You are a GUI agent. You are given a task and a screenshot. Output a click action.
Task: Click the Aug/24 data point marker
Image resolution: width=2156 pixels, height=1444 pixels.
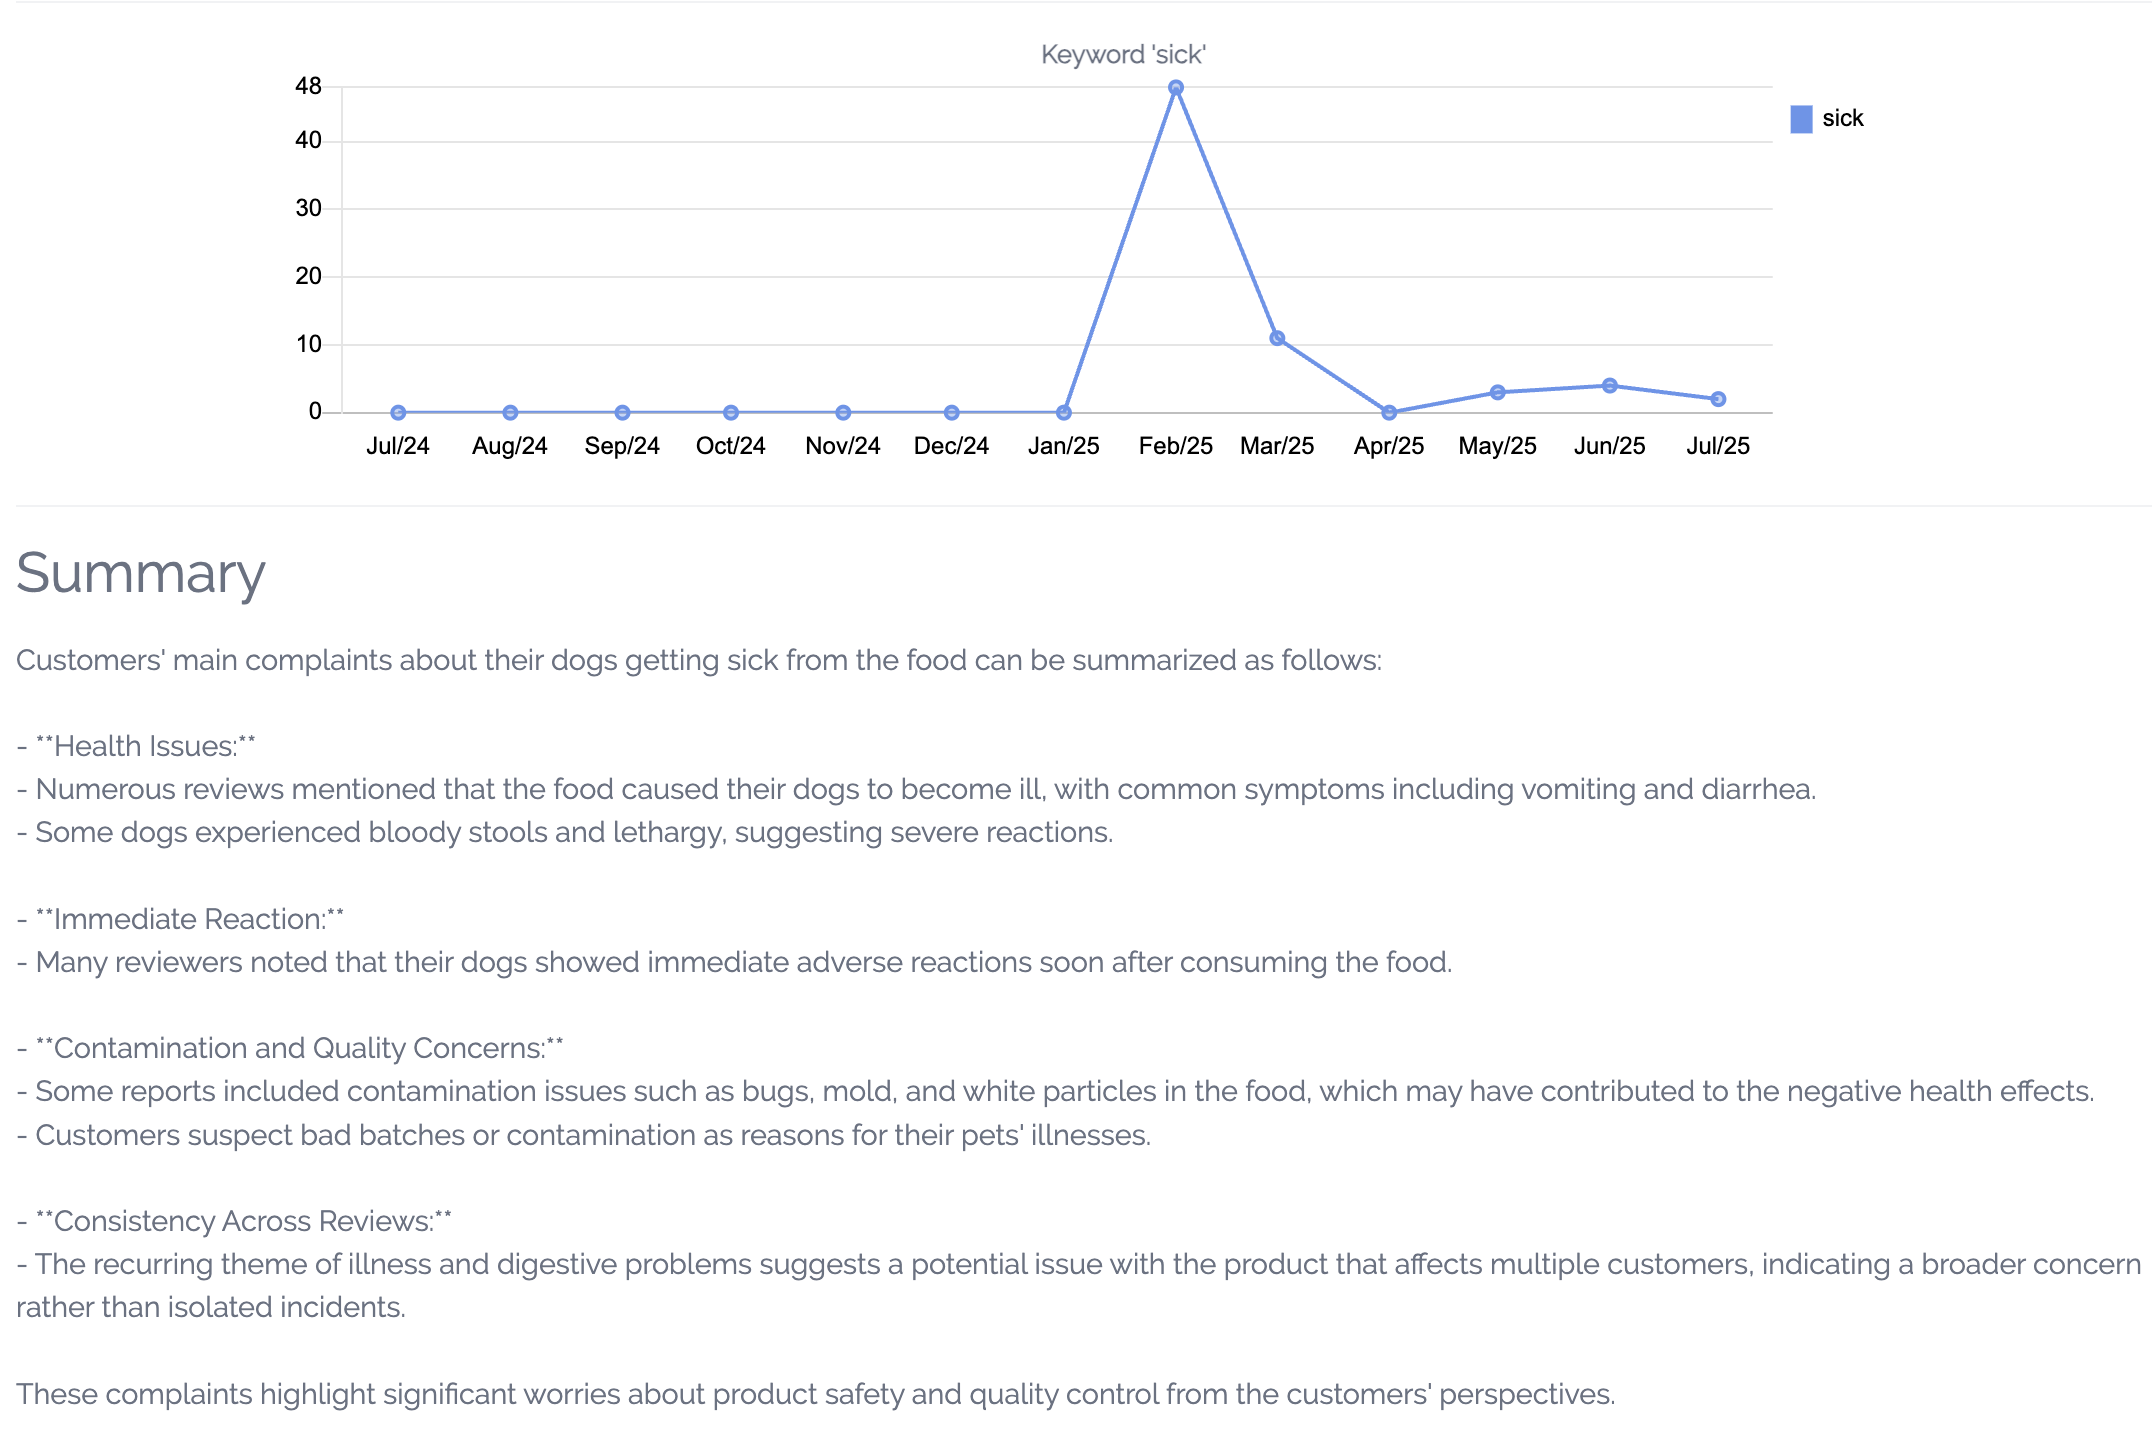click(510, 412)
